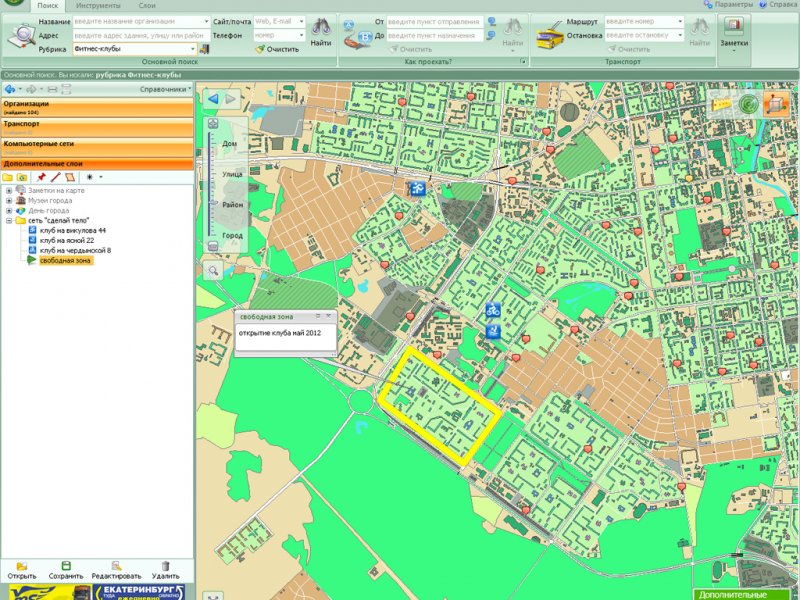This screenshot has height=600, width=800.
Task: Click the green radar icon on map
Action: 748,104
